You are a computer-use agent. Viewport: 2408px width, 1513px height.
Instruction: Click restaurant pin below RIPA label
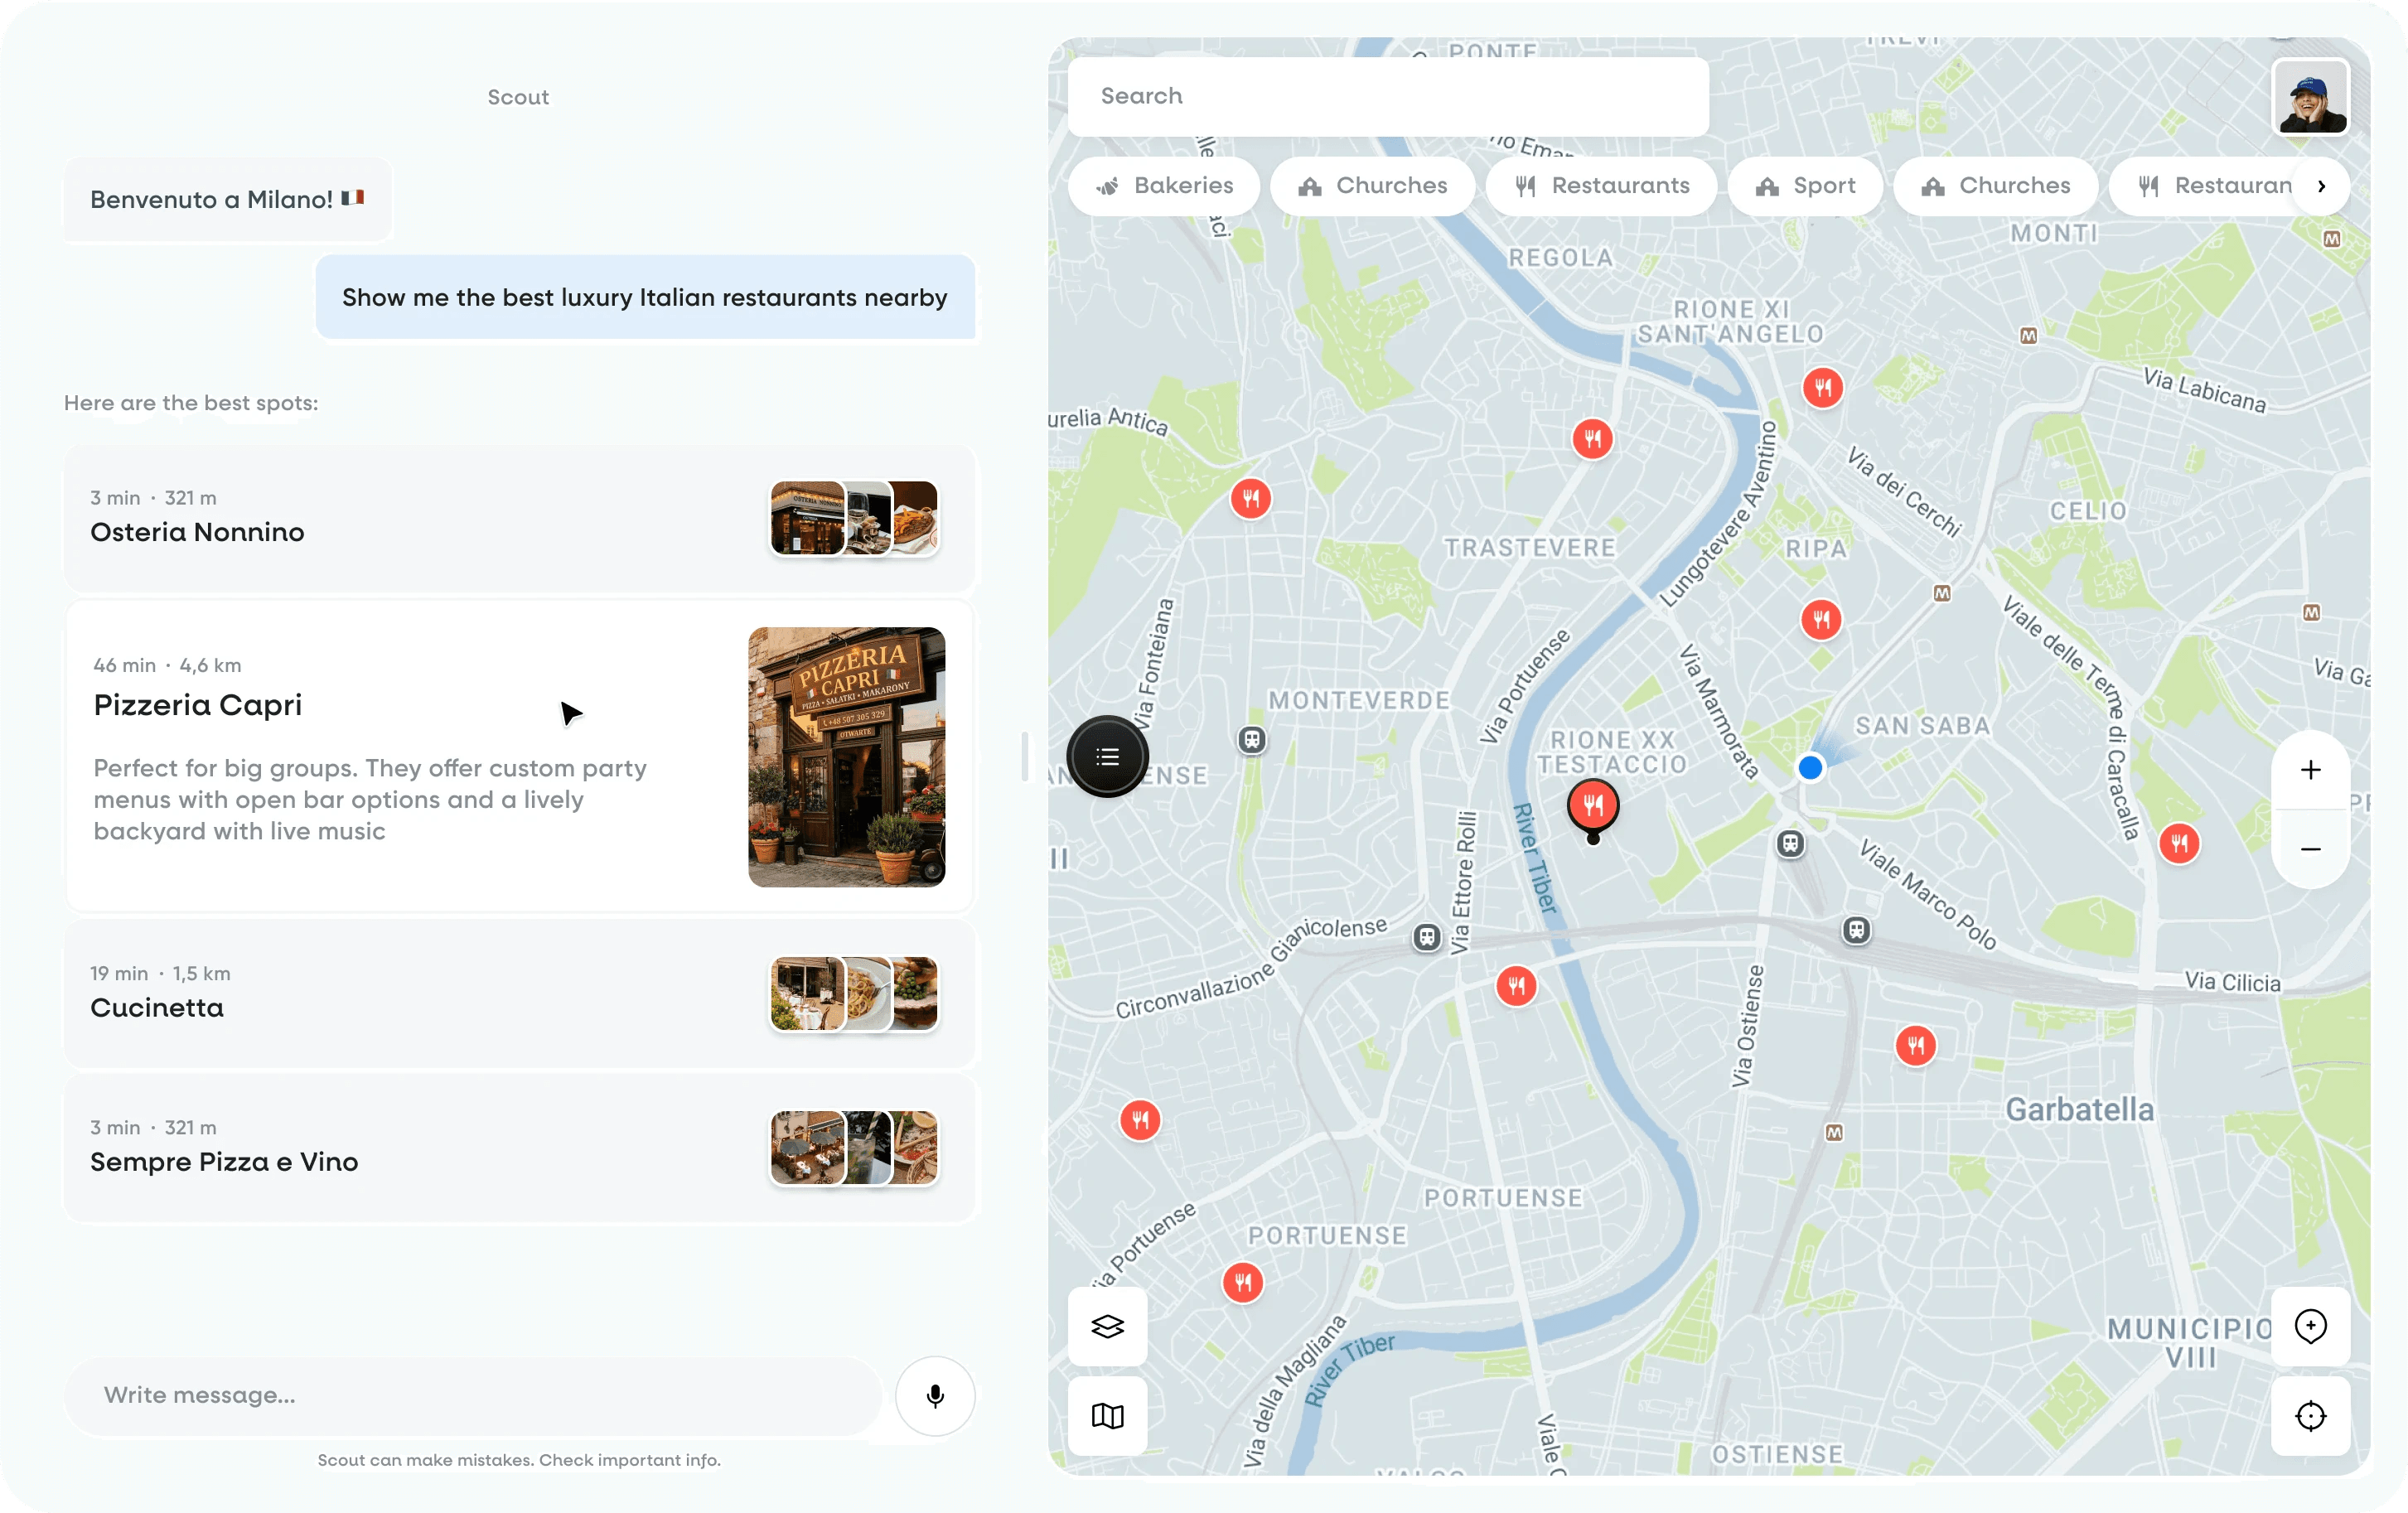pyautogui.click(x=1821, y=620)
